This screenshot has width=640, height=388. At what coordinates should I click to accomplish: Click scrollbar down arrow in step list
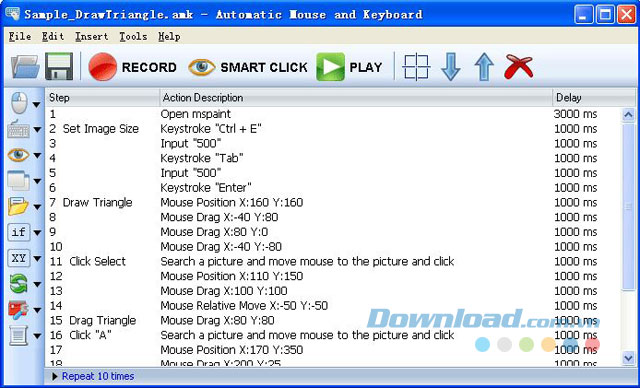pos(628,358)
